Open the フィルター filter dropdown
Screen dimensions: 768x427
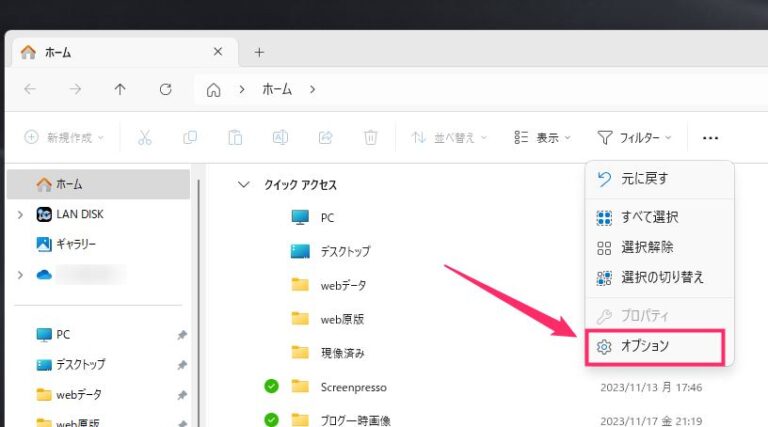pos(634,138)
